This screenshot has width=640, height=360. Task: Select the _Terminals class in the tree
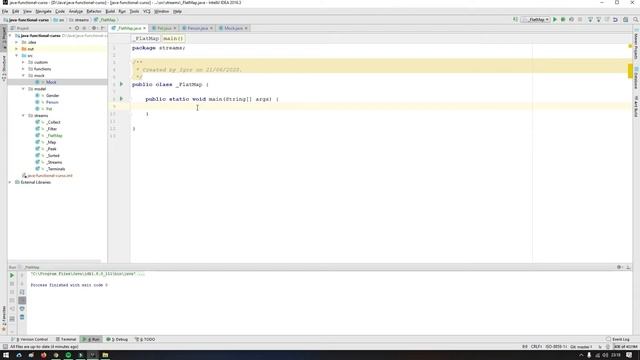point(56,169)
